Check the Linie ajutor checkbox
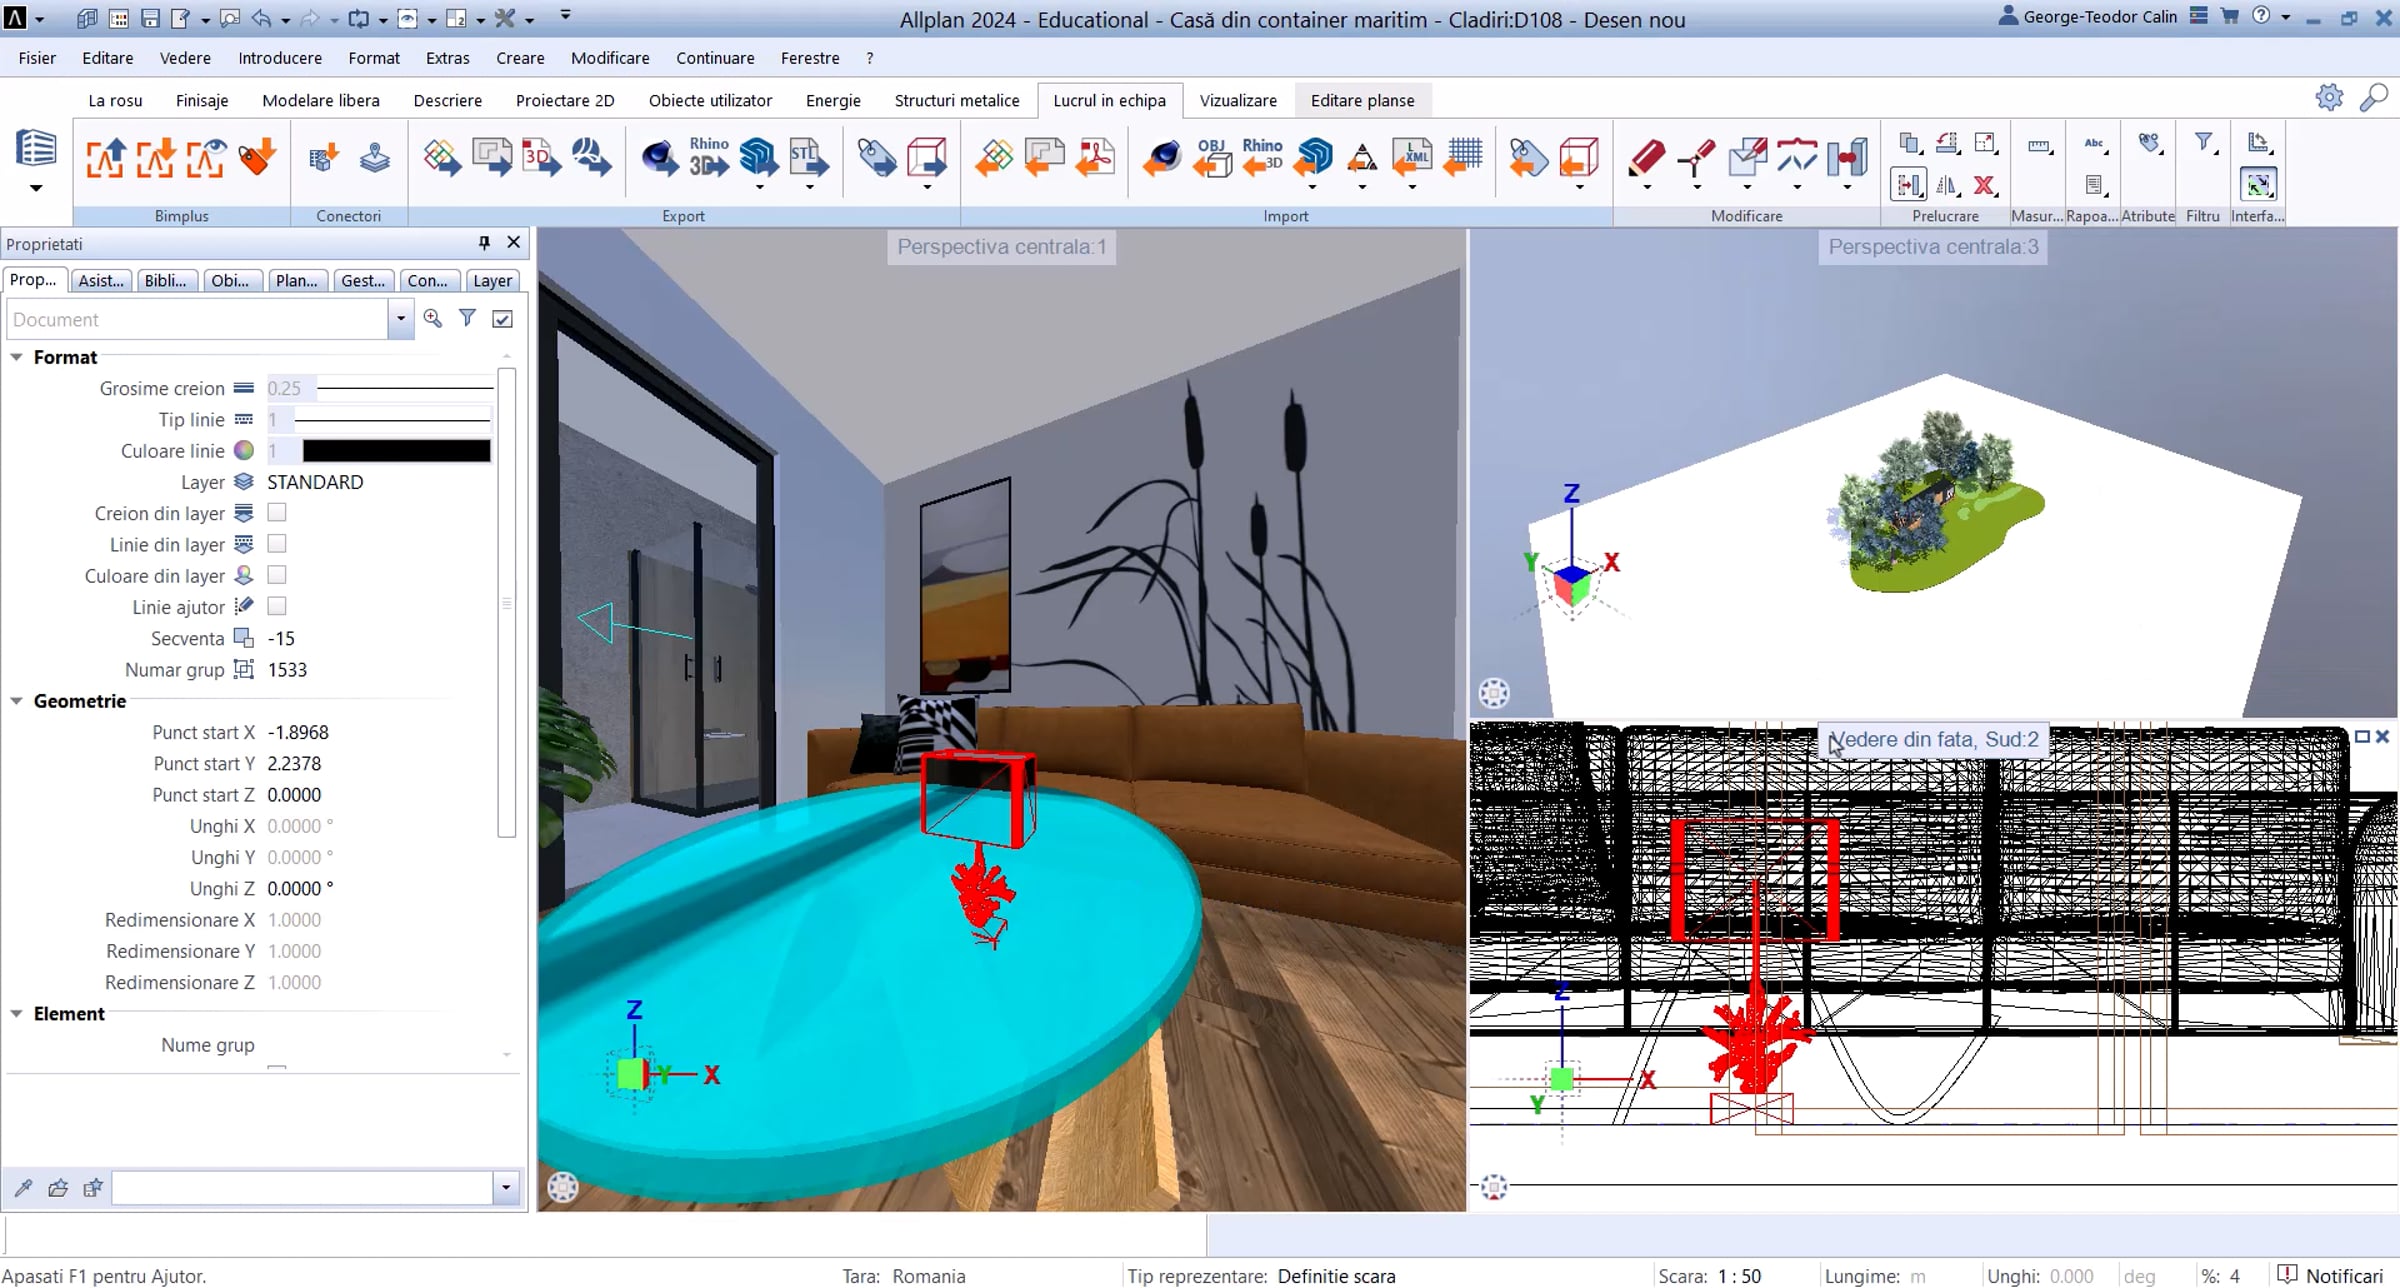2400x1288 pixels. [x=277, y=606]
